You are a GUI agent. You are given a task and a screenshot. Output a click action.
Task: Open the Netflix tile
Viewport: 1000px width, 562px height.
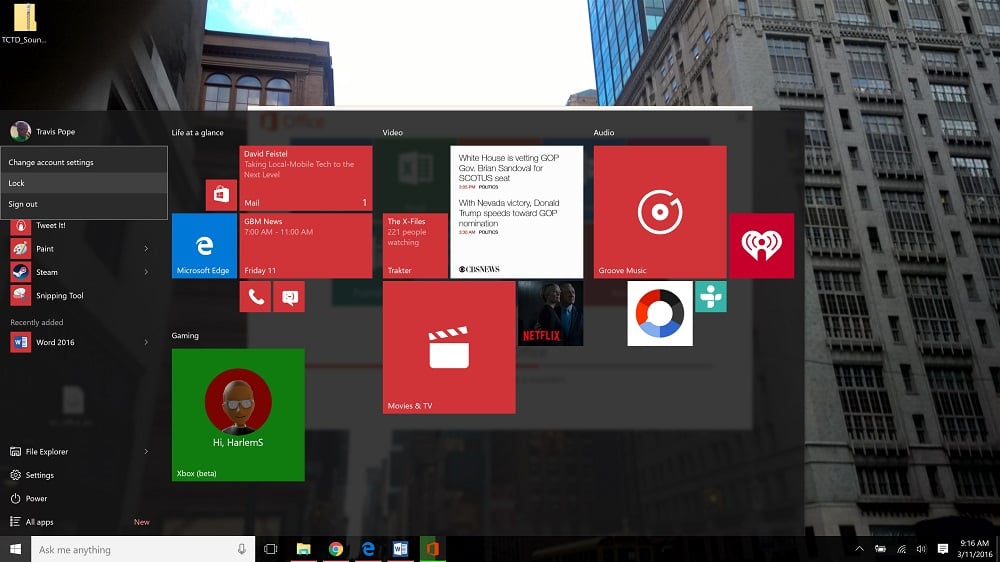click(x=550, y=313)
